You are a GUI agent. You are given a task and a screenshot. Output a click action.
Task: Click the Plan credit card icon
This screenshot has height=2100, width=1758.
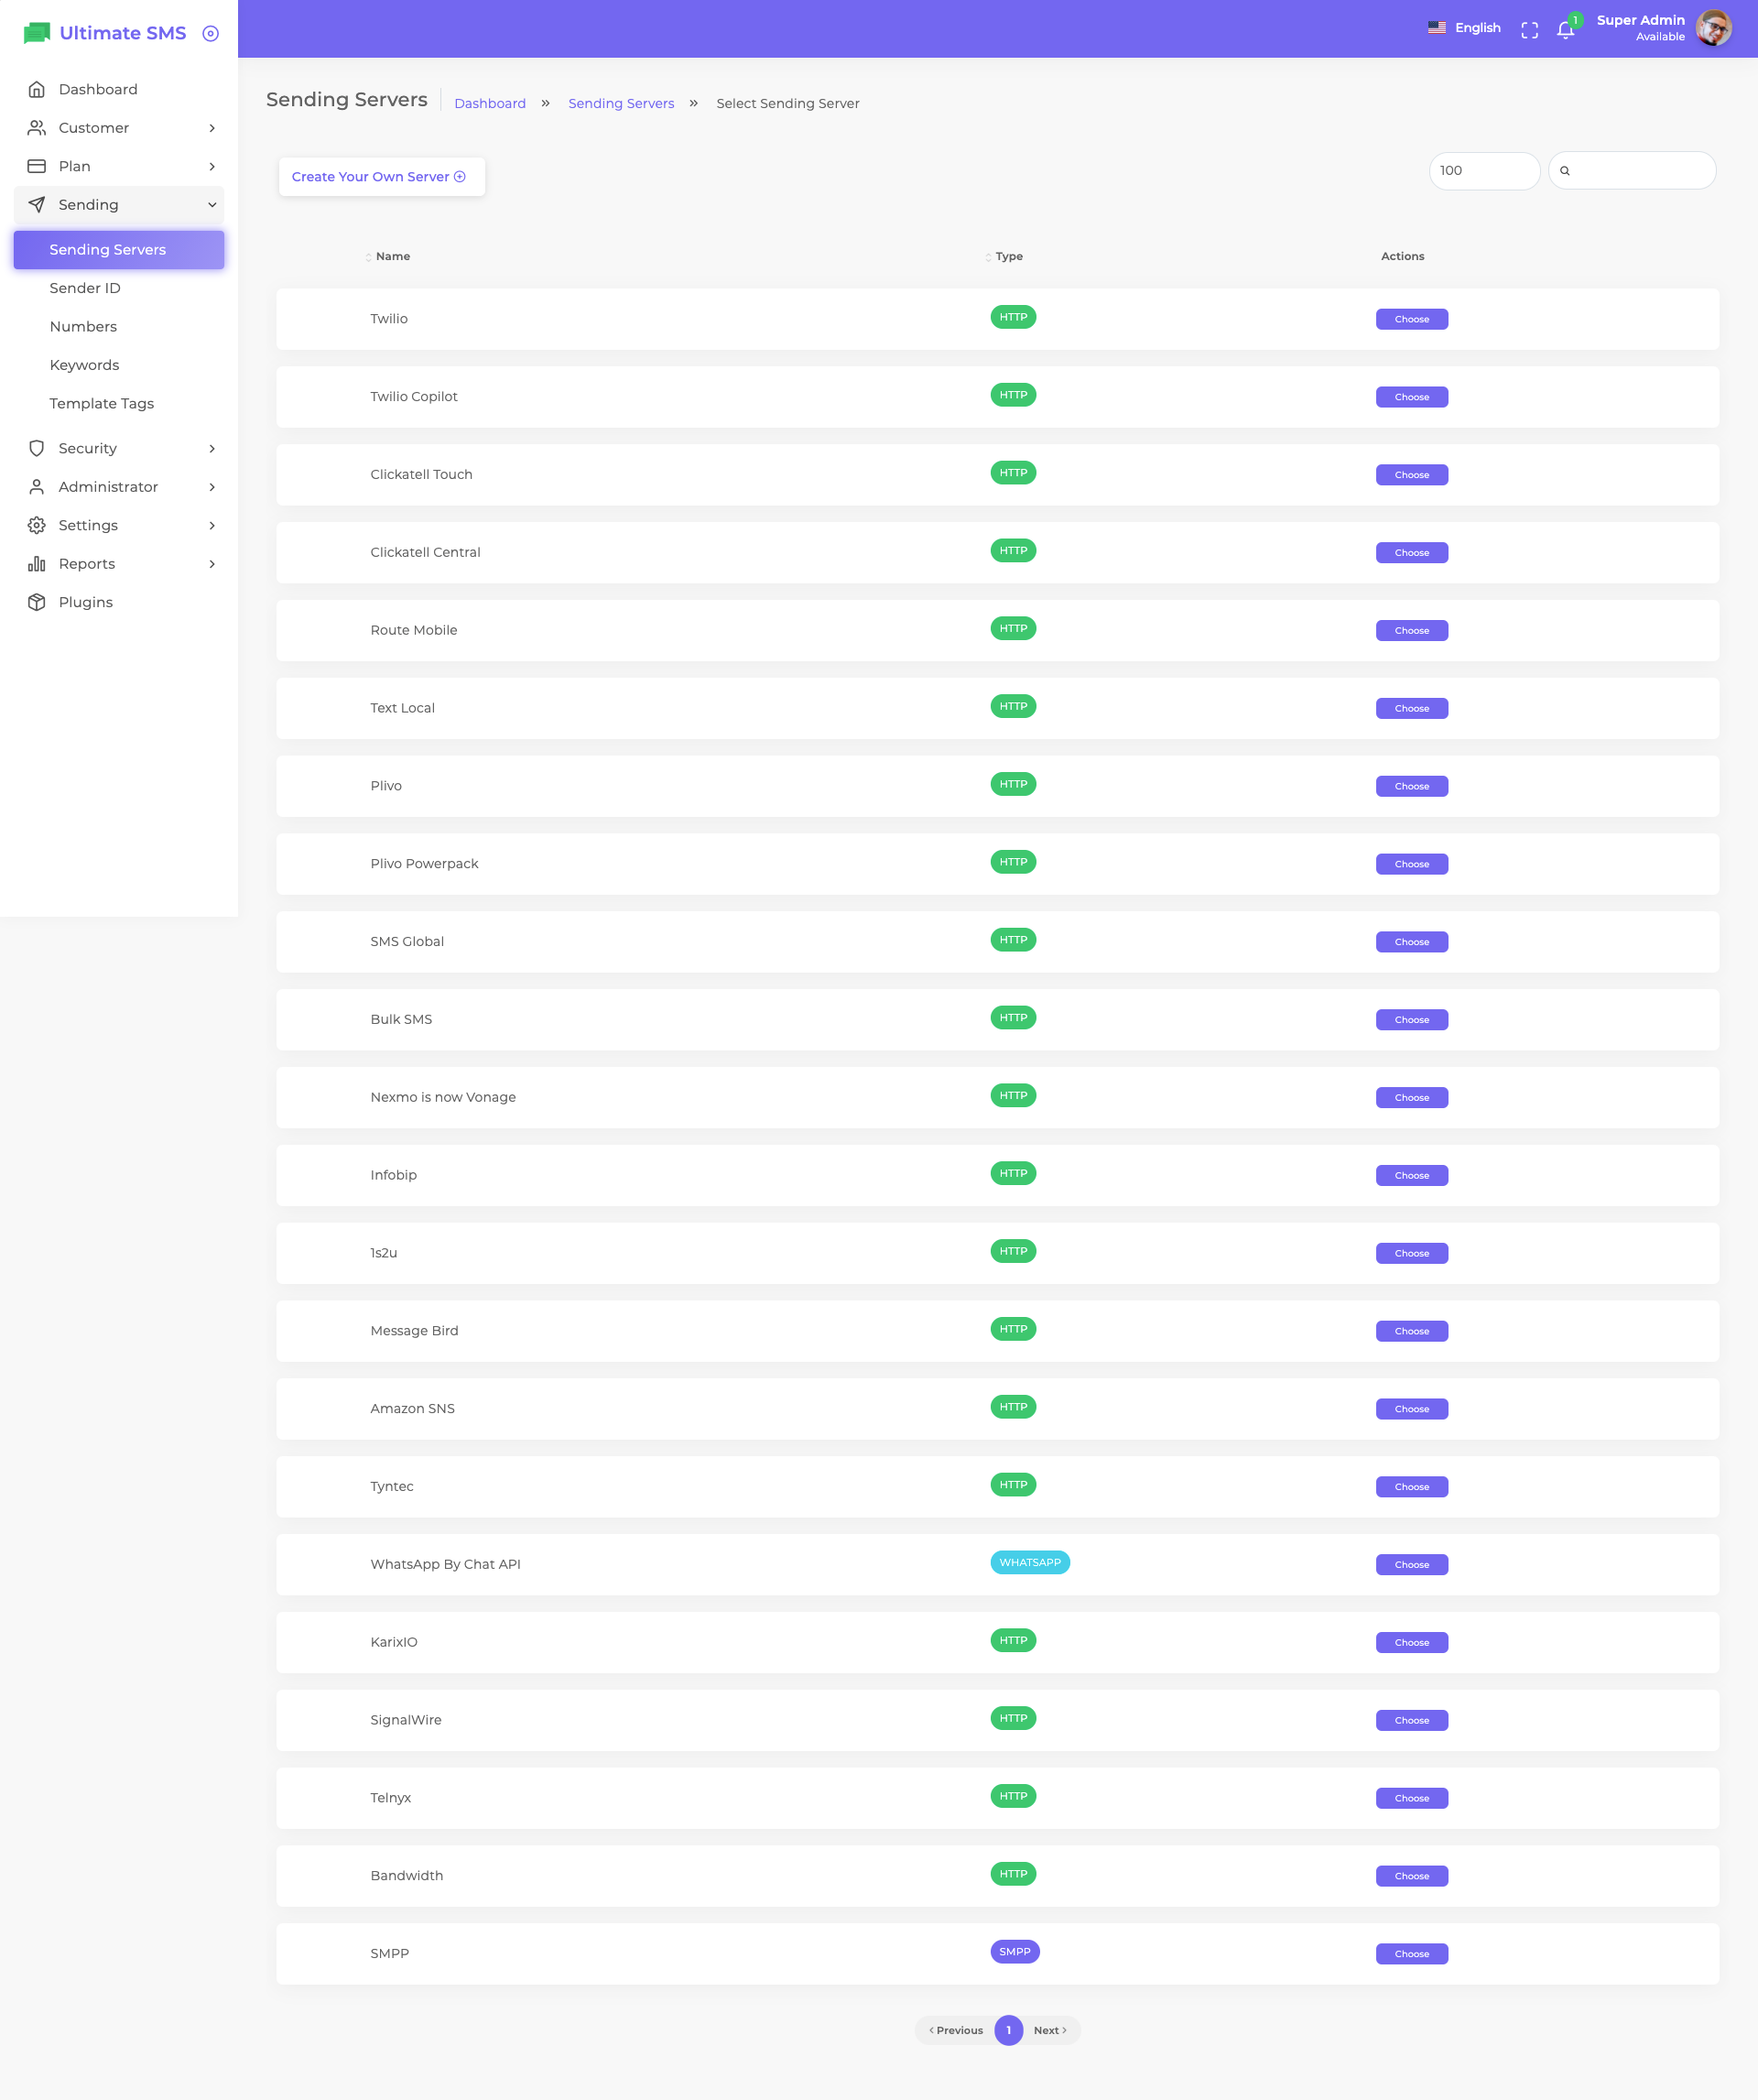click(x=37, y=166)
